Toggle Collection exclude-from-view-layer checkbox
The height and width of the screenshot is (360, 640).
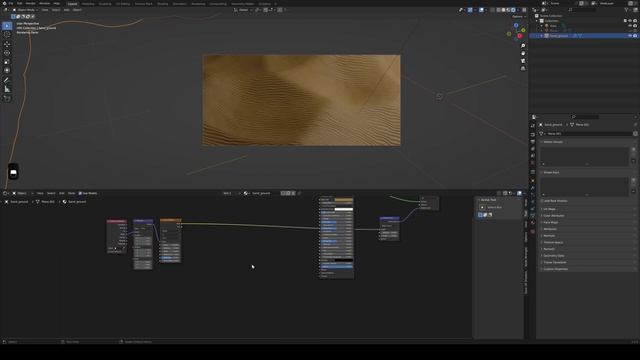[625, 20]
